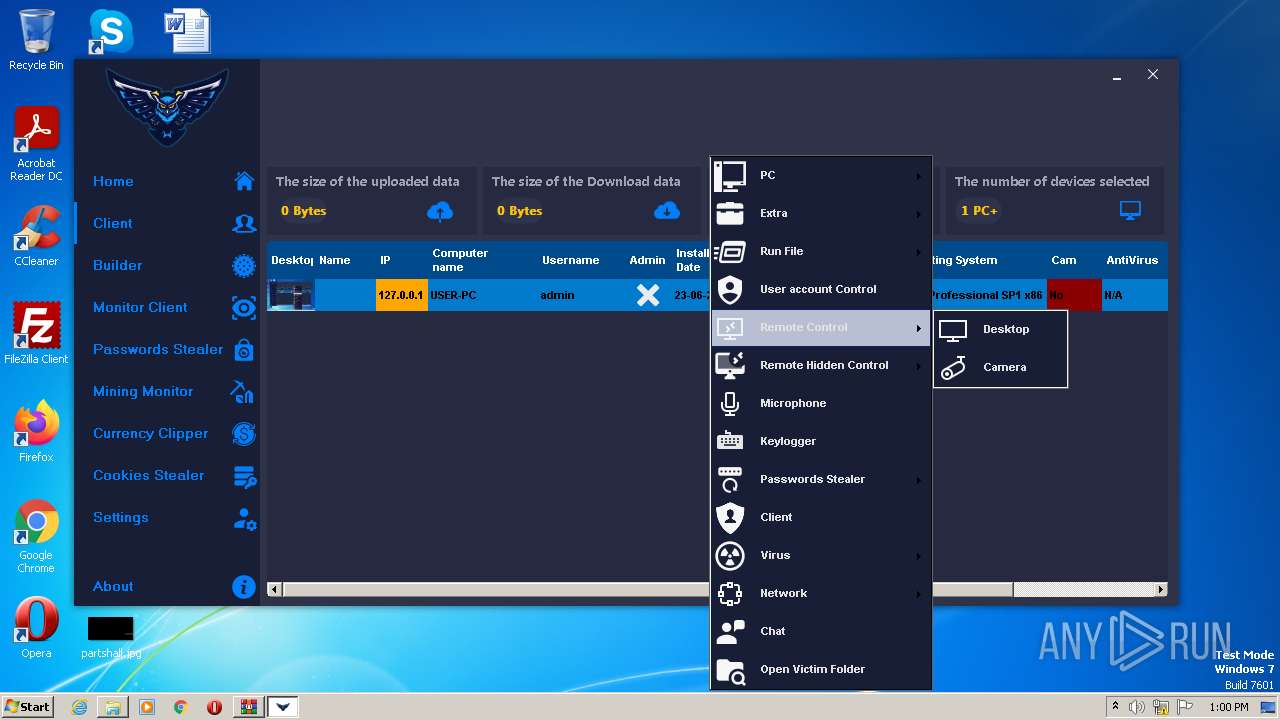Click the User account Control shield icon

pyautogui.click(x=730, y=289)
